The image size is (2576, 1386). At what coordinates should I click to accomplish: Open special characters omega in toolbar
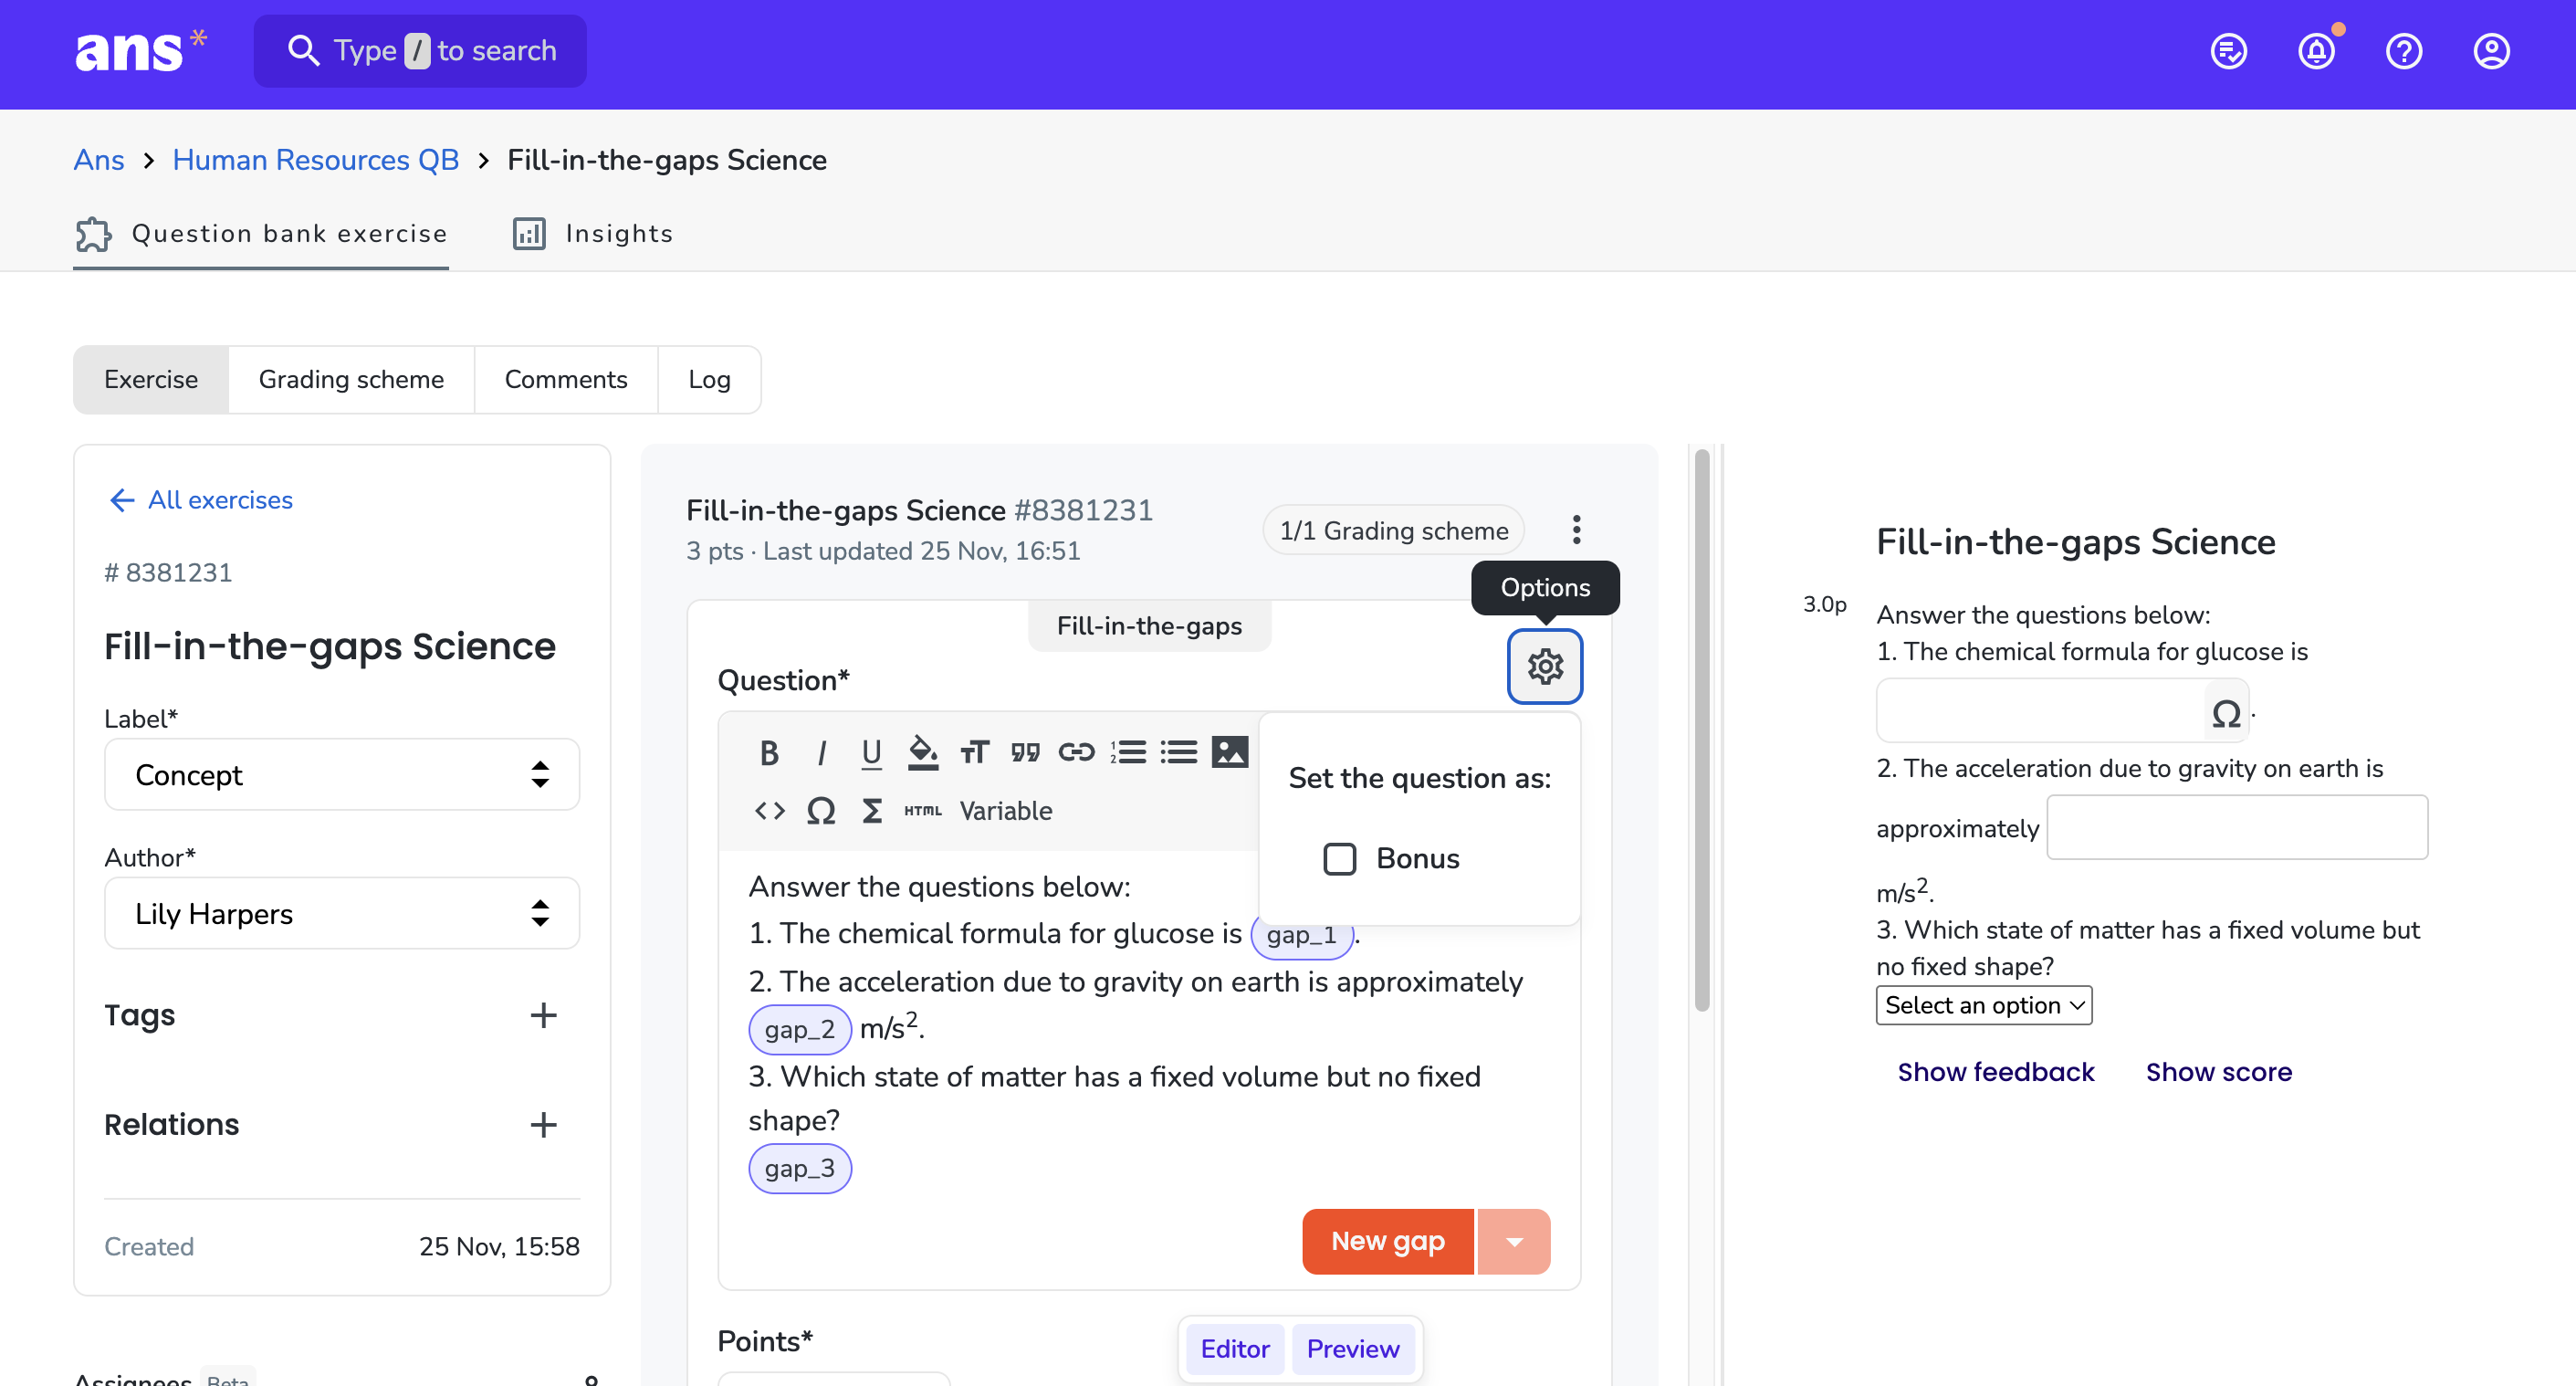click(820, 810)
